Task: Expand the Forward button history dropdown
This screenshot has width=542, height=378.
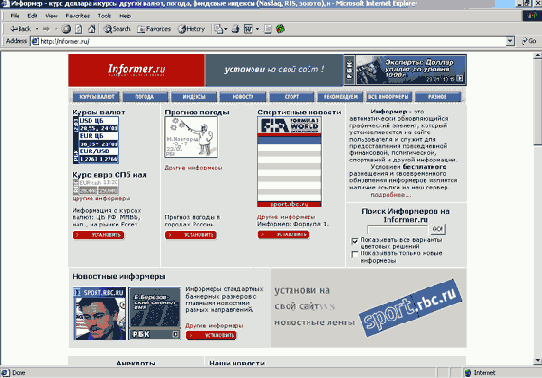Action: [56, 29]
